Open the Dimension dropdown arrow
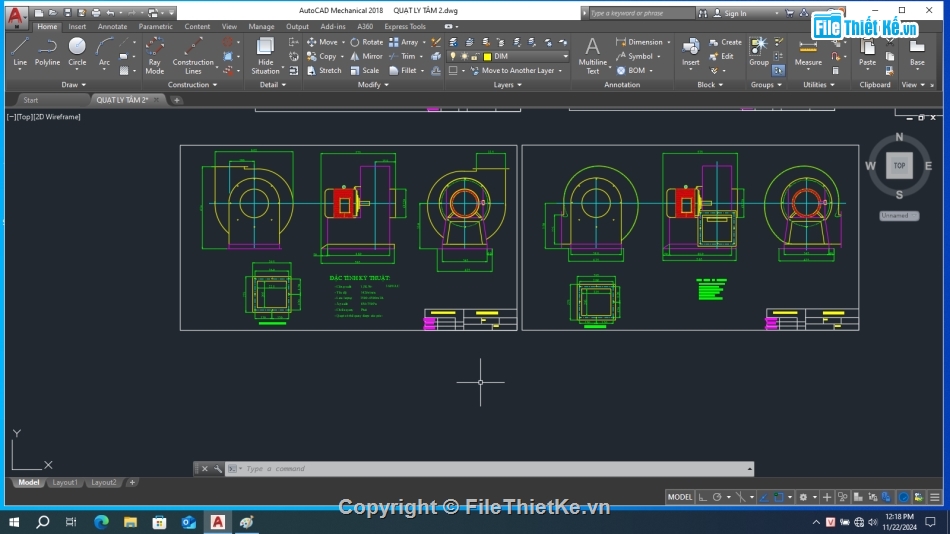Screen dimensions: 950x534 pos(669,42)
